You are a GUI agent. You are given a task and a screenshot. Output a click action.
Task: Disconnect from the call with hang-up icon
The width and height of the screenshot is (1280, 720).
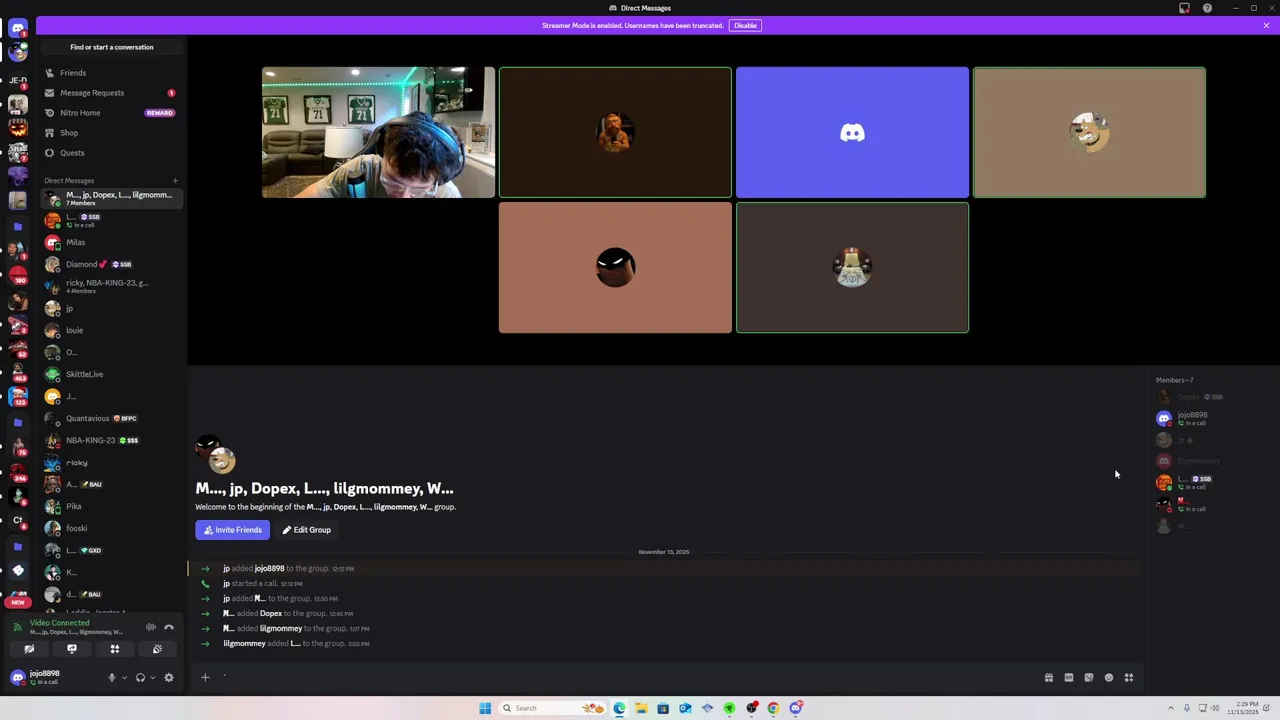coord(169,627)
